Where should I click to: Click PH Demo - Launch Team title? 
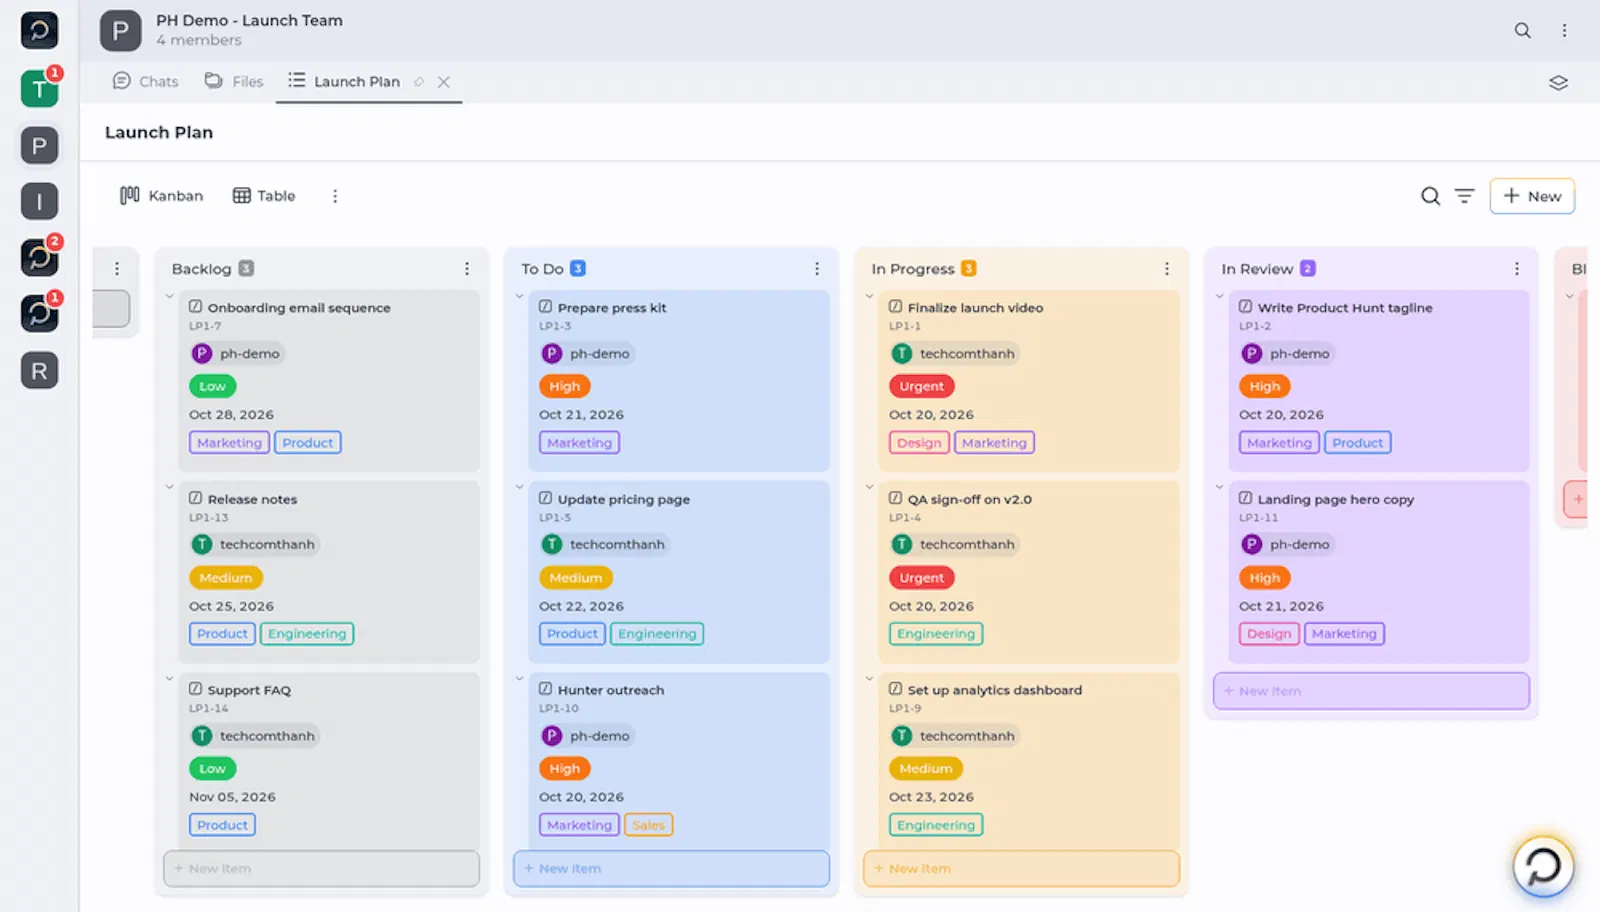tap(249, 20)
